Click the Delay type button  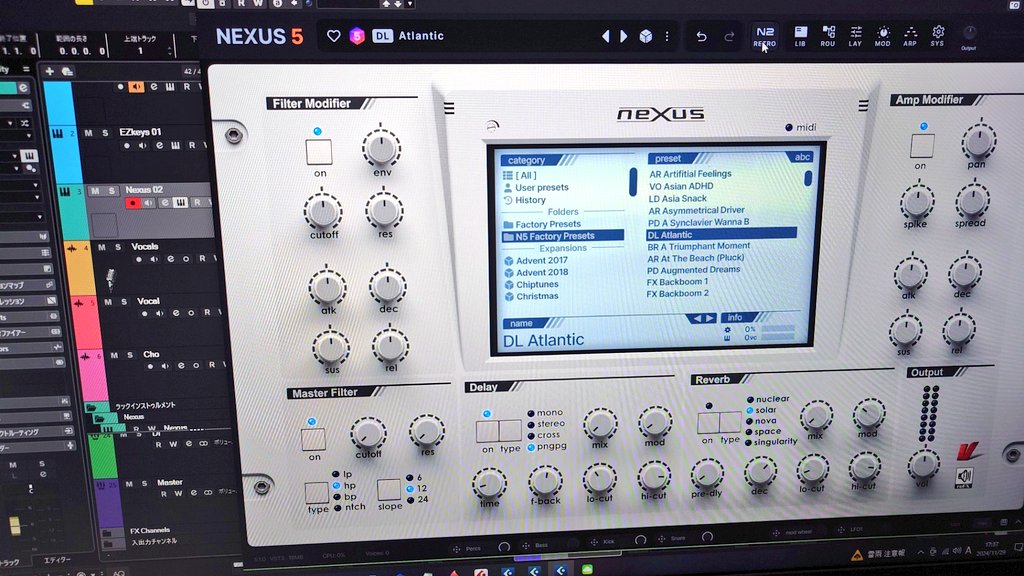pyautogui.click(x=510, y=431)
